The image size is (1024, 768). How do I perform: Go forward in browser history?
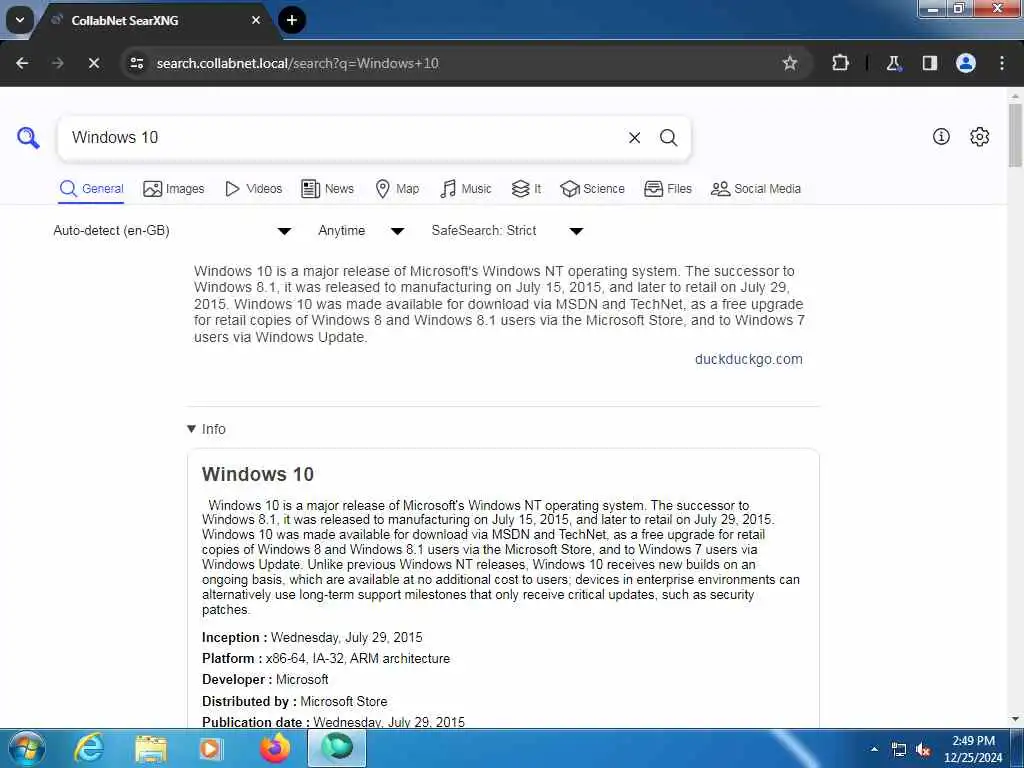pyautogui.click(x=57, y=63)
